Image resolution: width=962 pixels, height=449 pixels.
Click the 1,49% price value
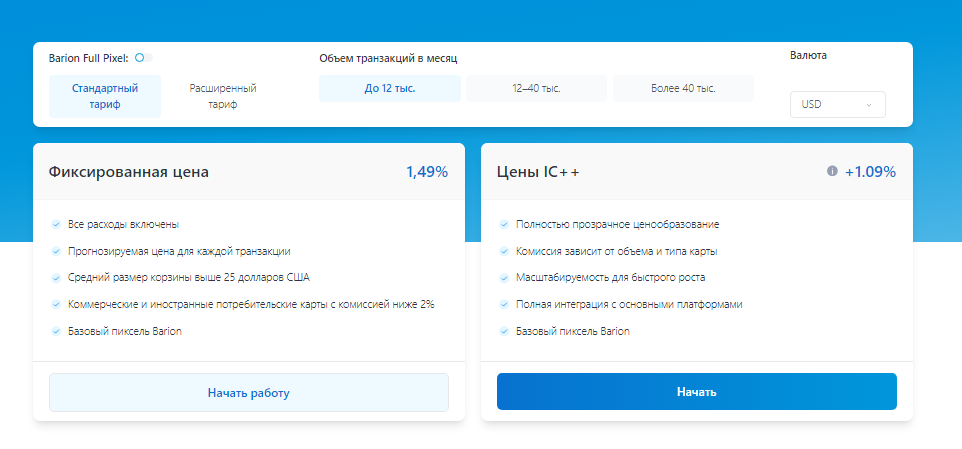tap(427, 172)
